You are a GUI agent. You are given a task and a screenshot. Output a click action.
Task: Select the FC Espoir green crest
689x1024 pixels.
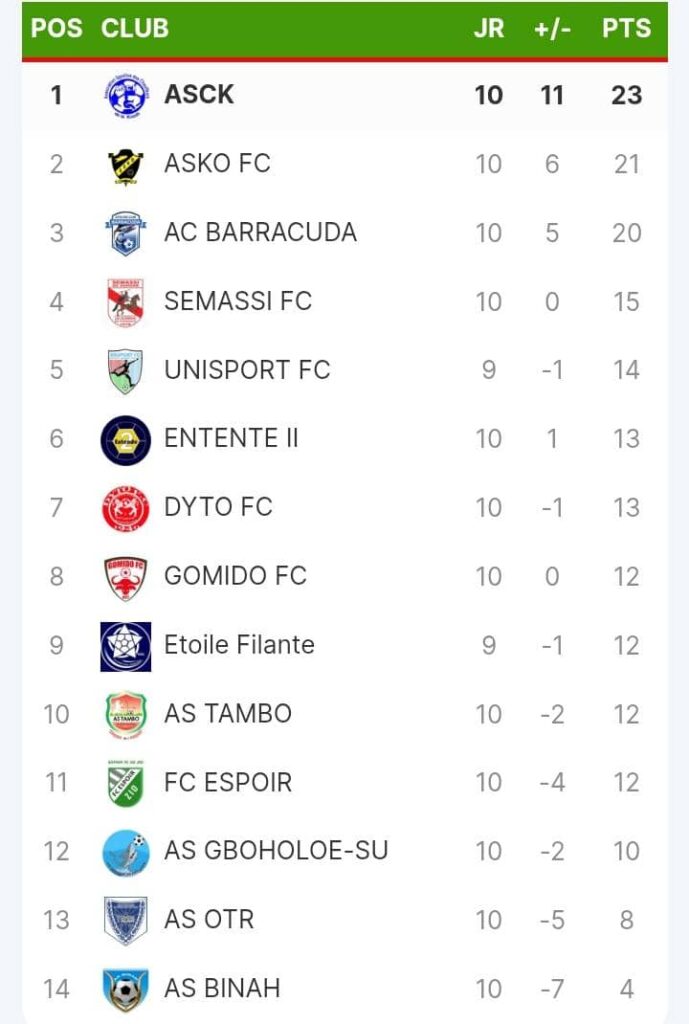[126, 783]
